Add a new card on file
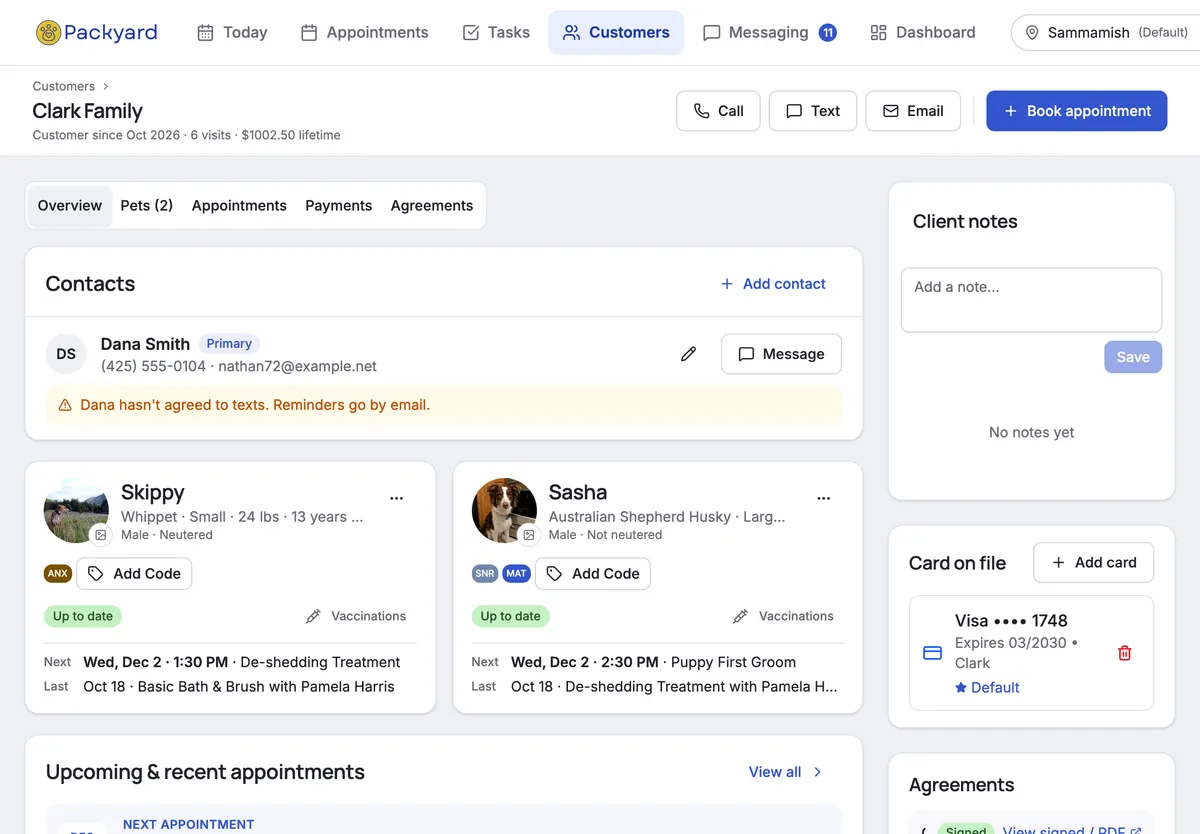The image size is (1200, 834). pyautogui.click(x=1093, y=563)
